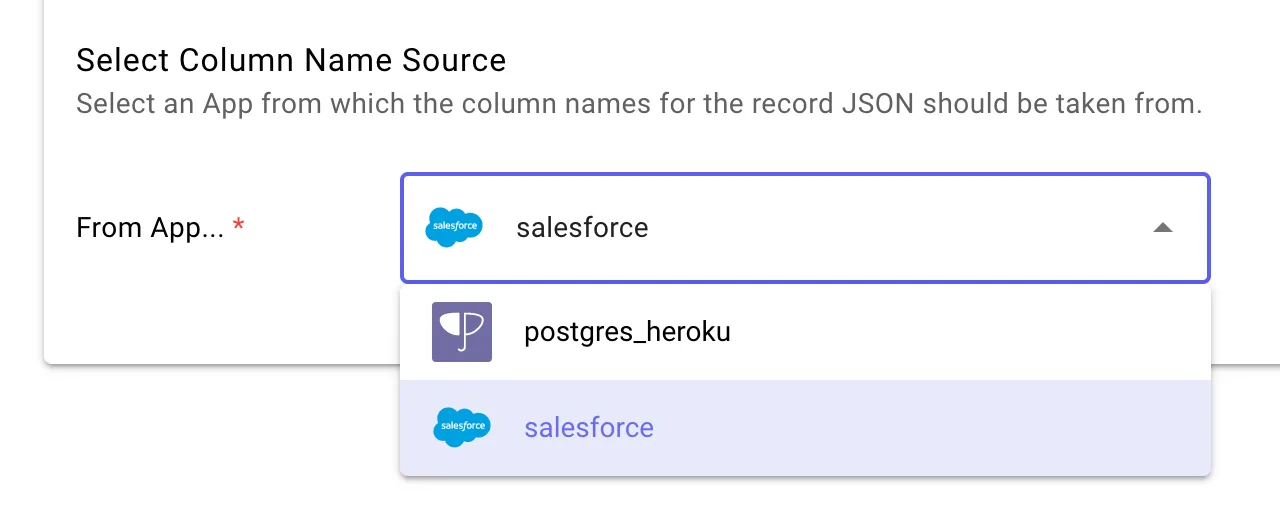Click the salesforce cloud icon in the list

pos(462,428)
